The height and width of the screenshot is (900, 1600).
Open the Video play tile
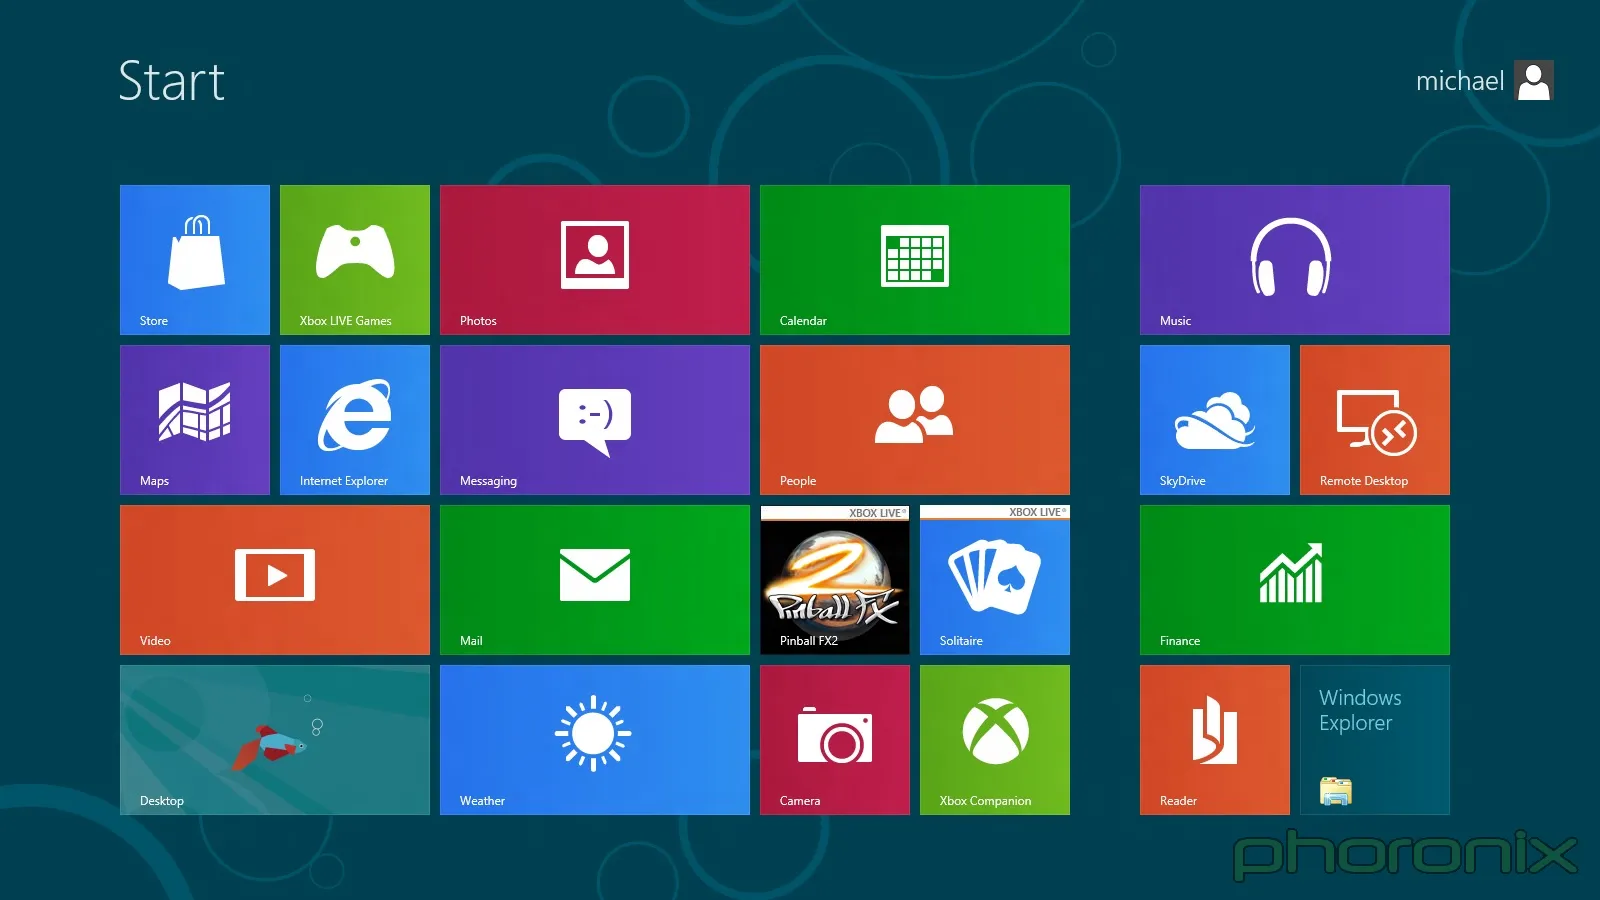(x=275, y=580)
